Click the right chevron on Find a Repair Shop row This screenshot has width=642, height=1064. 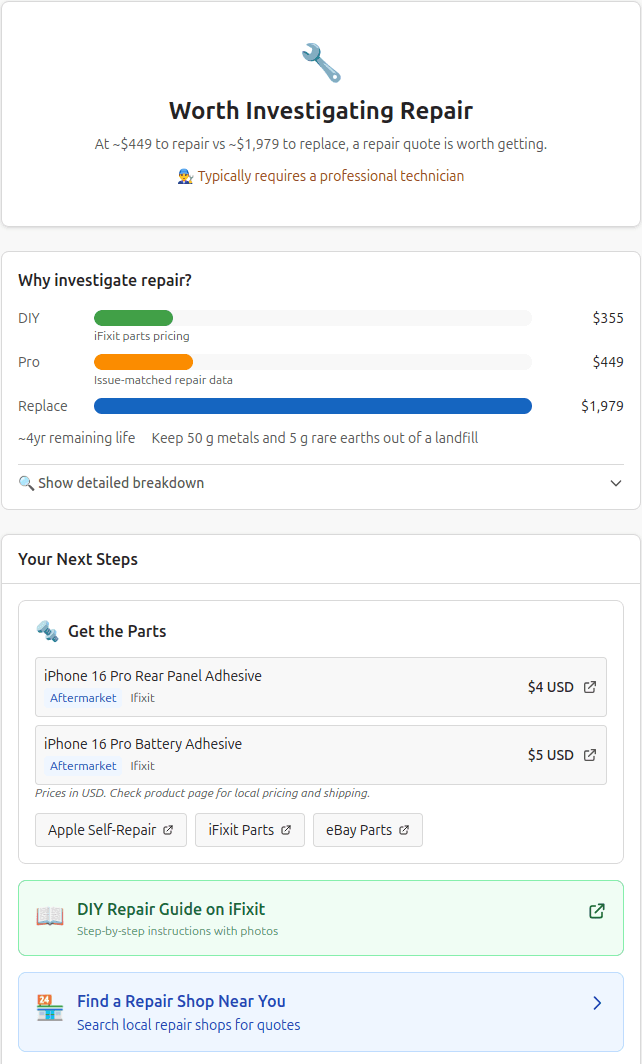click(597, 1002)
